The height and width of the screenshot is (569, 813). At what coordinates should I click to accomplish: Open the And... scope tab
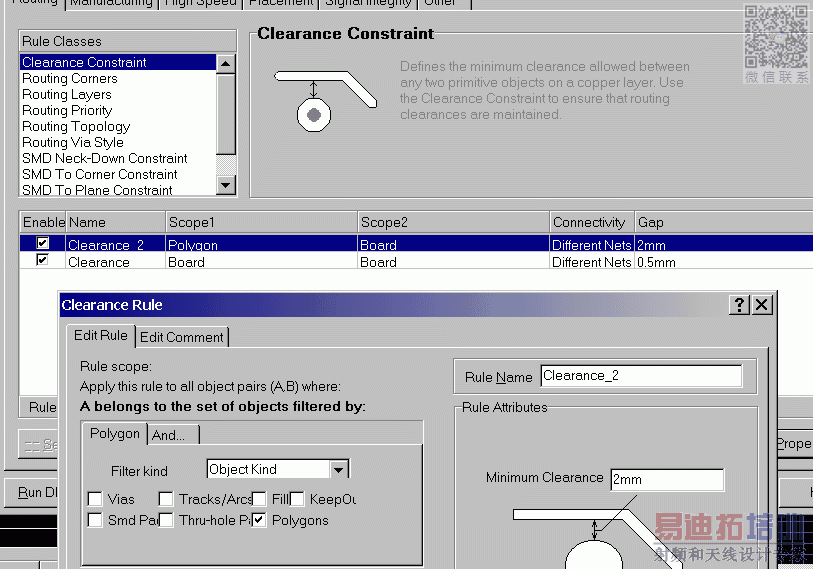pos(173,435)
